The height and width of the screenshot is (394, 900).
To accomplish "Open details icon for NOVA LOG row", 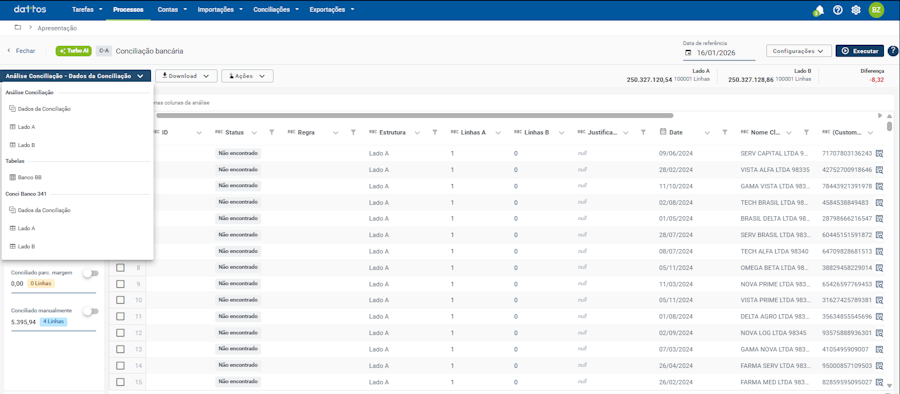I will coord(879,333).
